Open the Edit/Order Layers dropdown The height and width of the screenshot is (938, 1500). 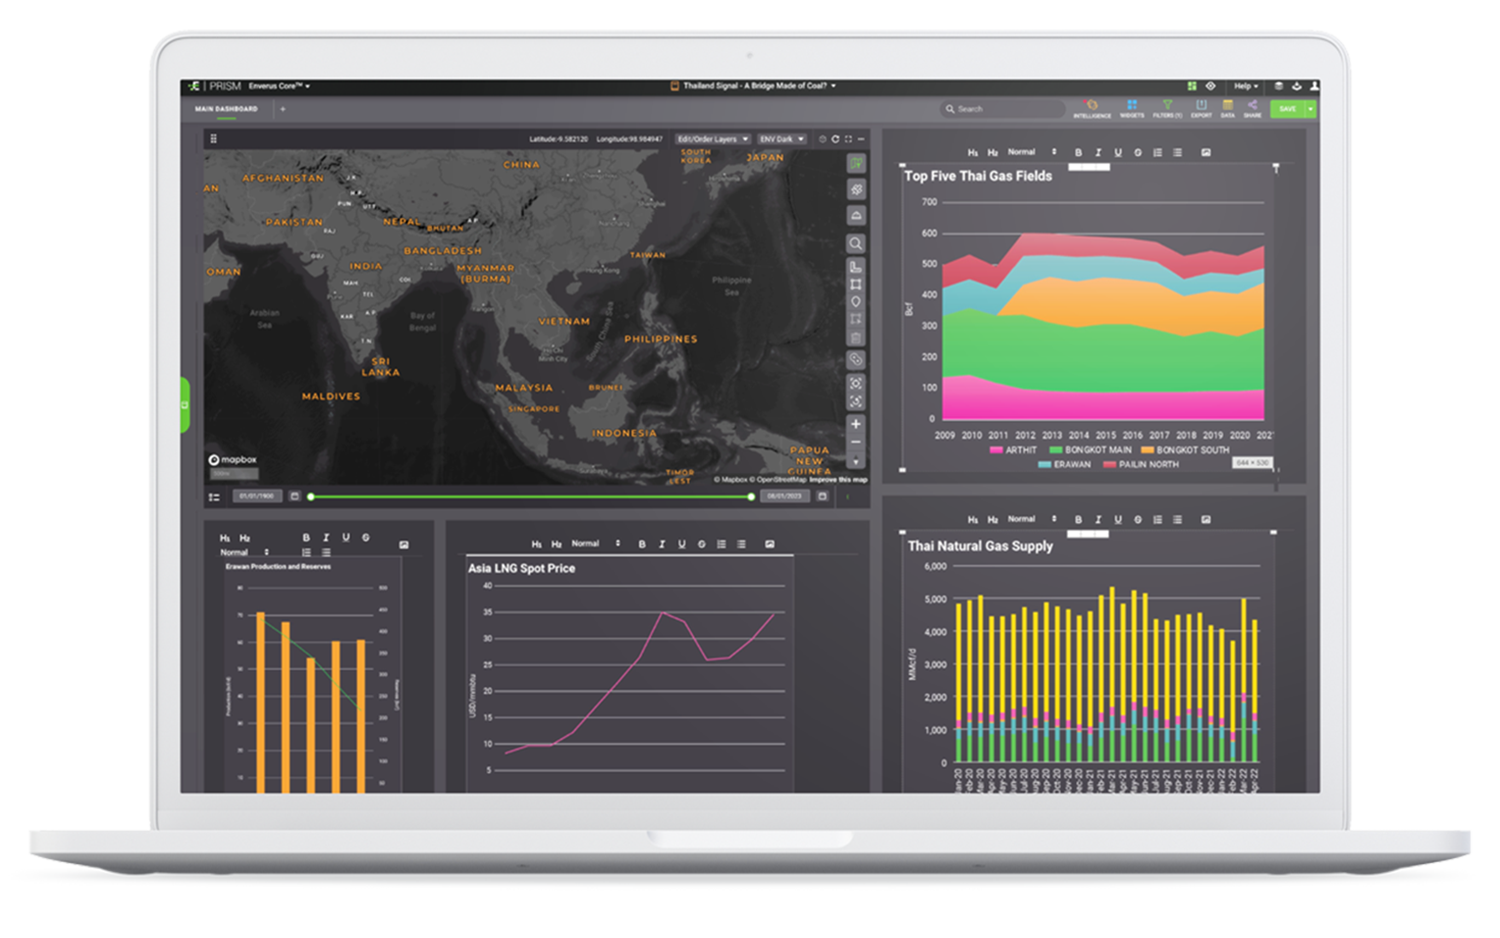[x=712, y=139]
